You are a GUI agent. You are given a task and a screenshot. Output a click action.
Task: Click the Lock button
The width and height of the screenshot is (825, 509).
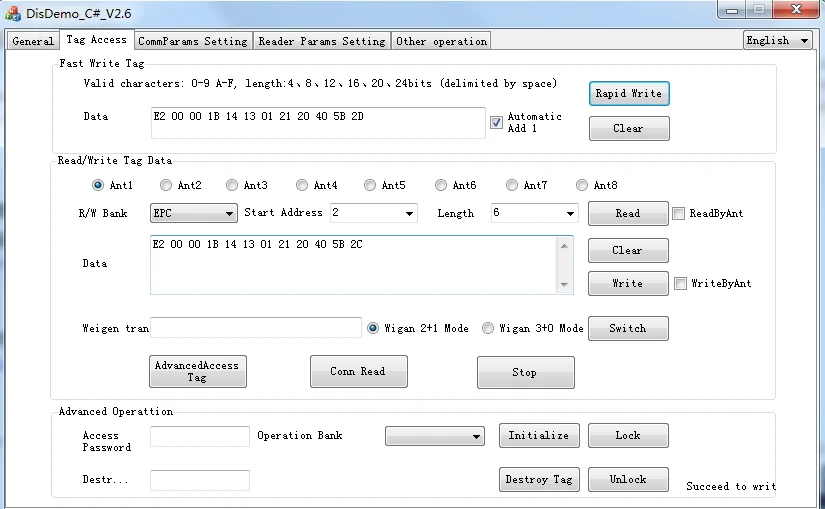coord(628,436)
